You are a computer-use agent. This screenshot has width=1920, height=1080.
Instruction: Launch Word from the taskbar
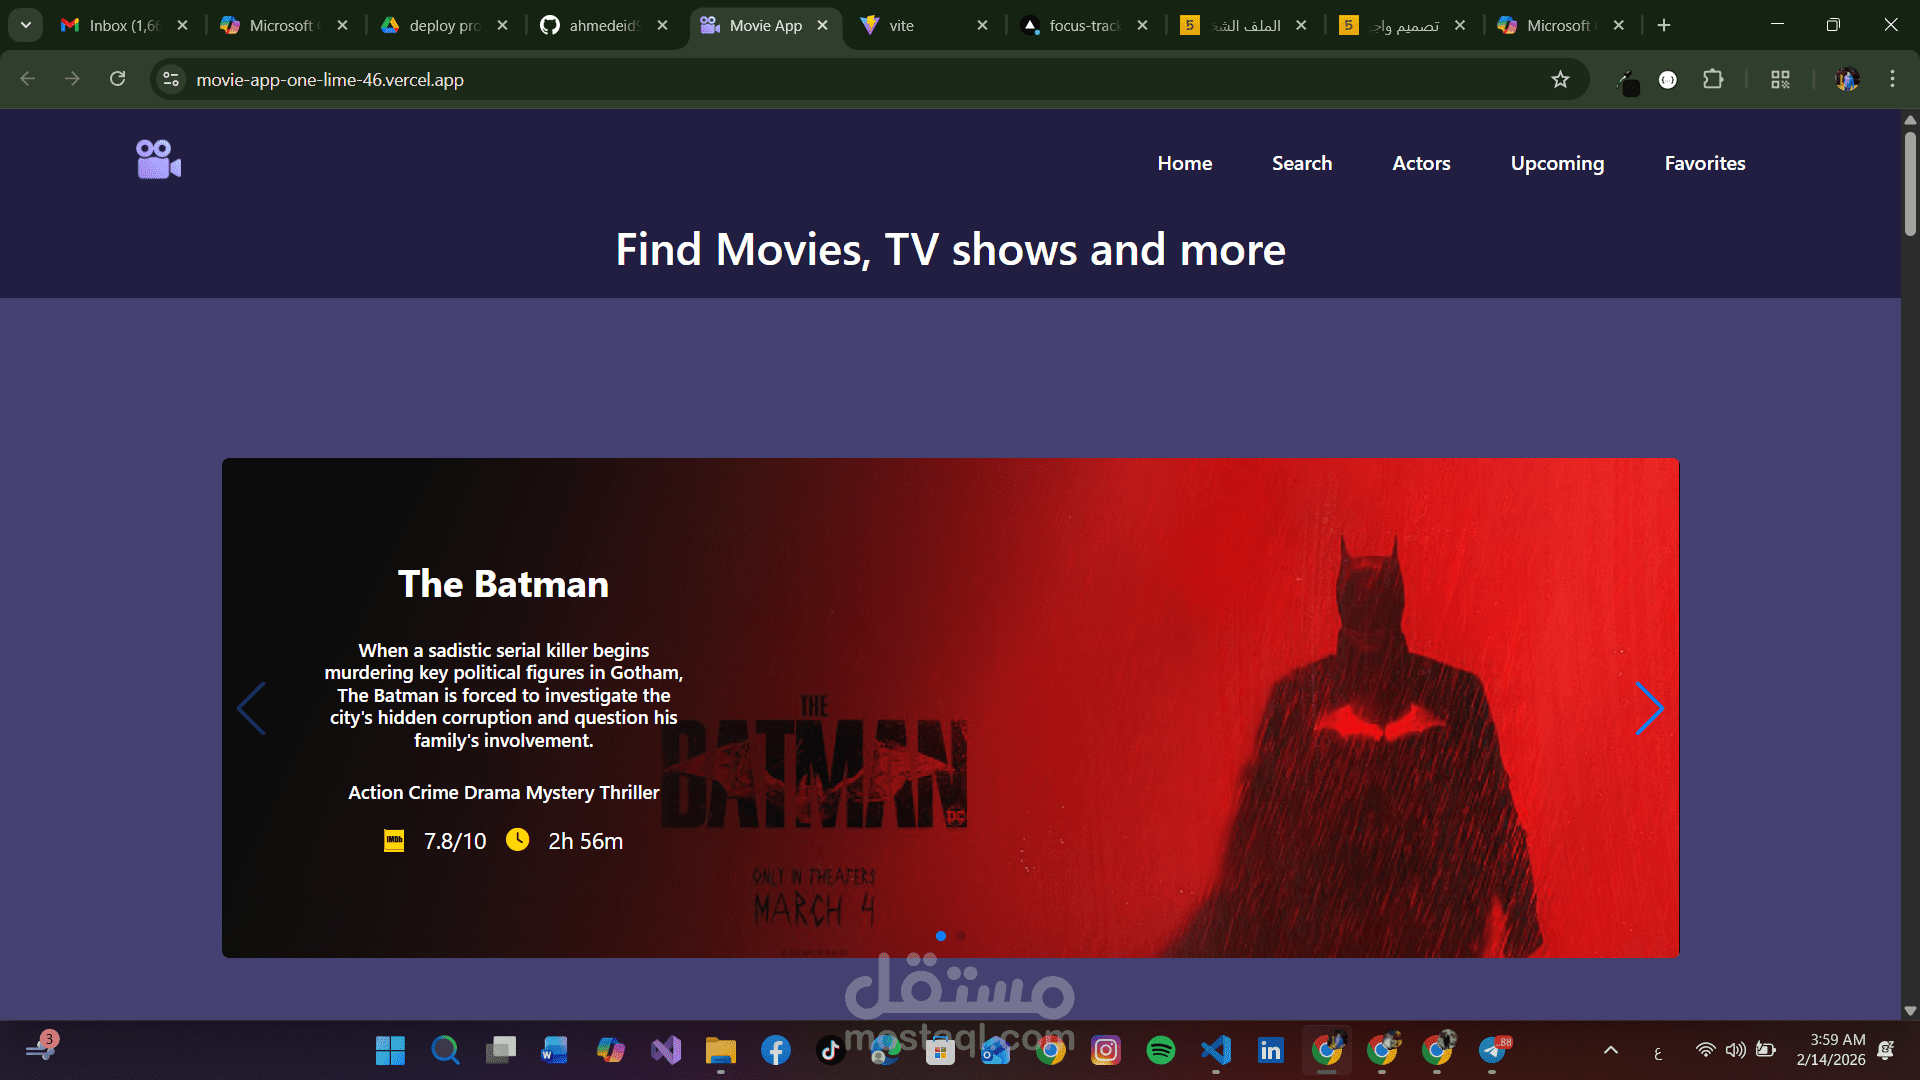pos(555,1050)
